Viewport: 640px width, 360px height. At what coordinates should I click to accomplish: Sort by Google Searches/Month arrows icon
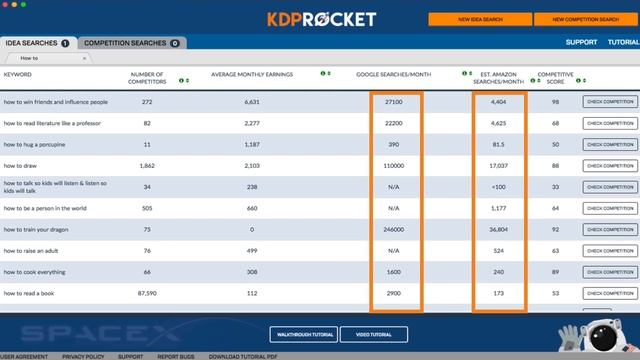click(471, 73)
